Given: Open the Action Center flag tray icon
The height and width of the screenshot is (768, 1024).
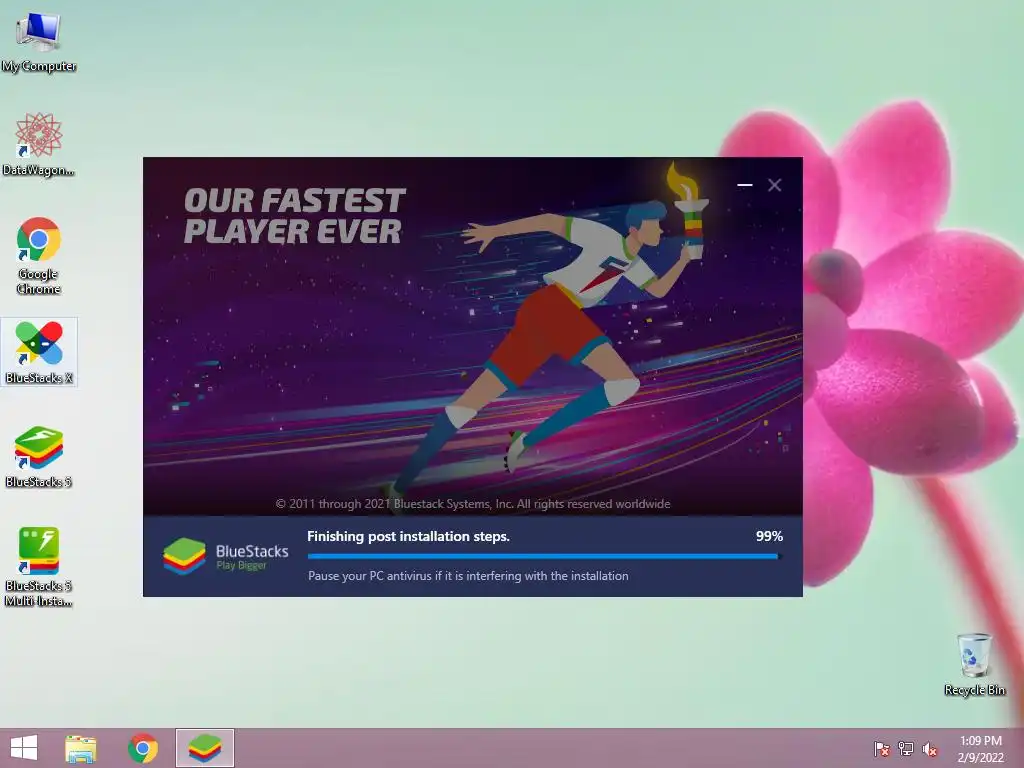Looking at the screenshot, I should [x=882, y=749].
